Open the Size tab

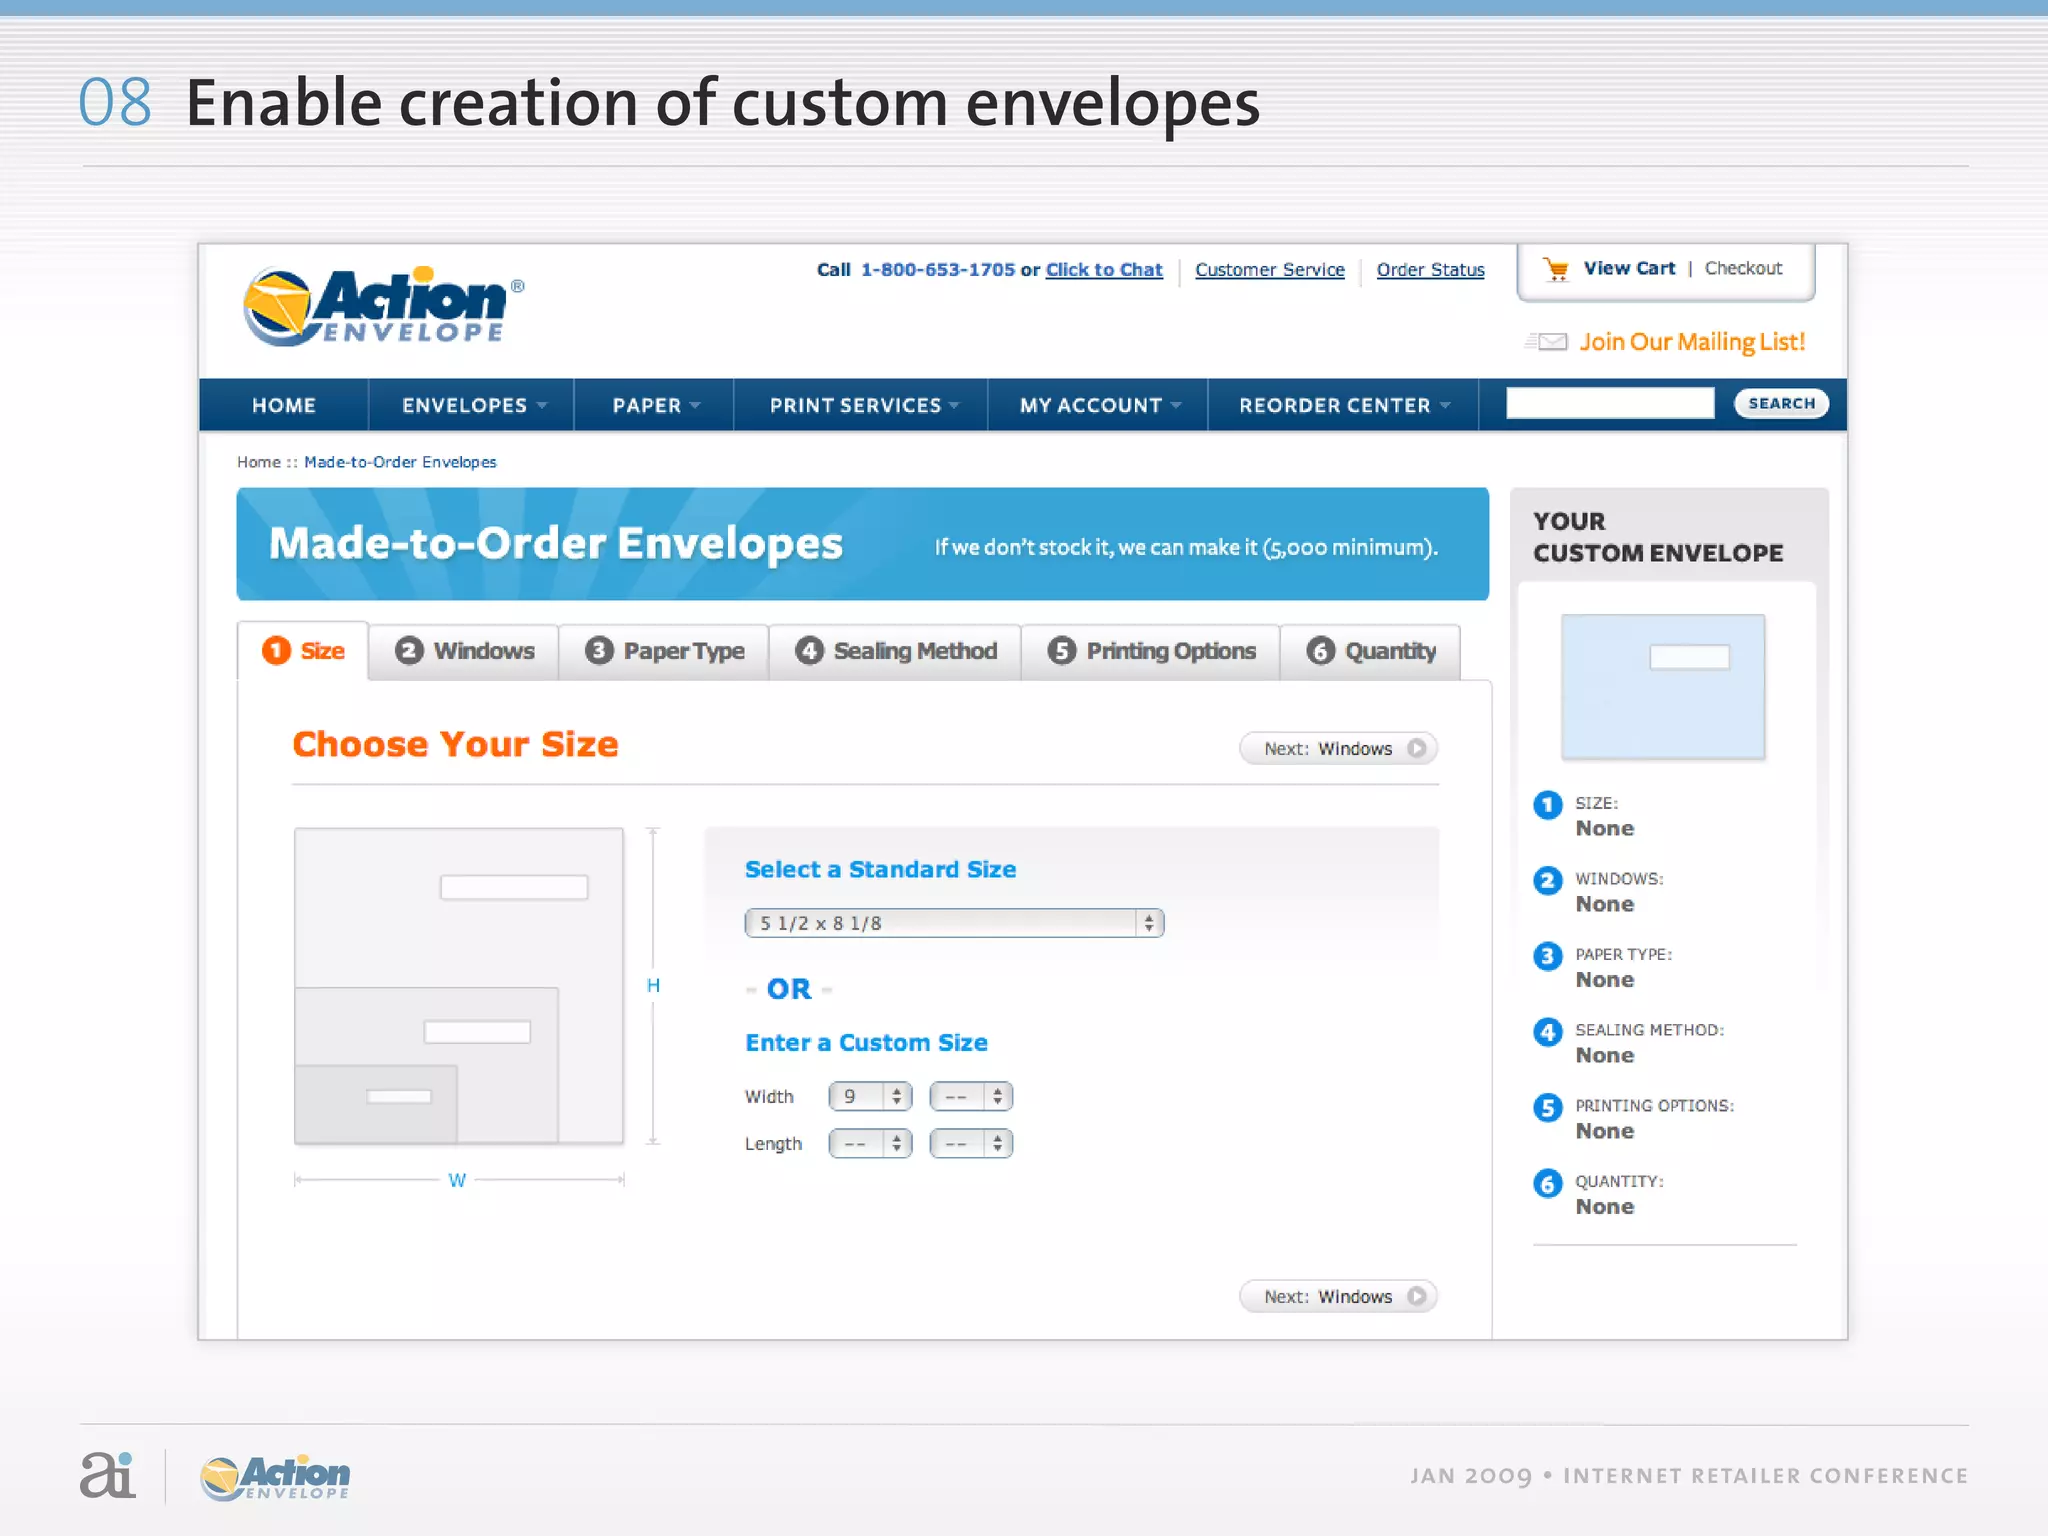pos(303,651)
